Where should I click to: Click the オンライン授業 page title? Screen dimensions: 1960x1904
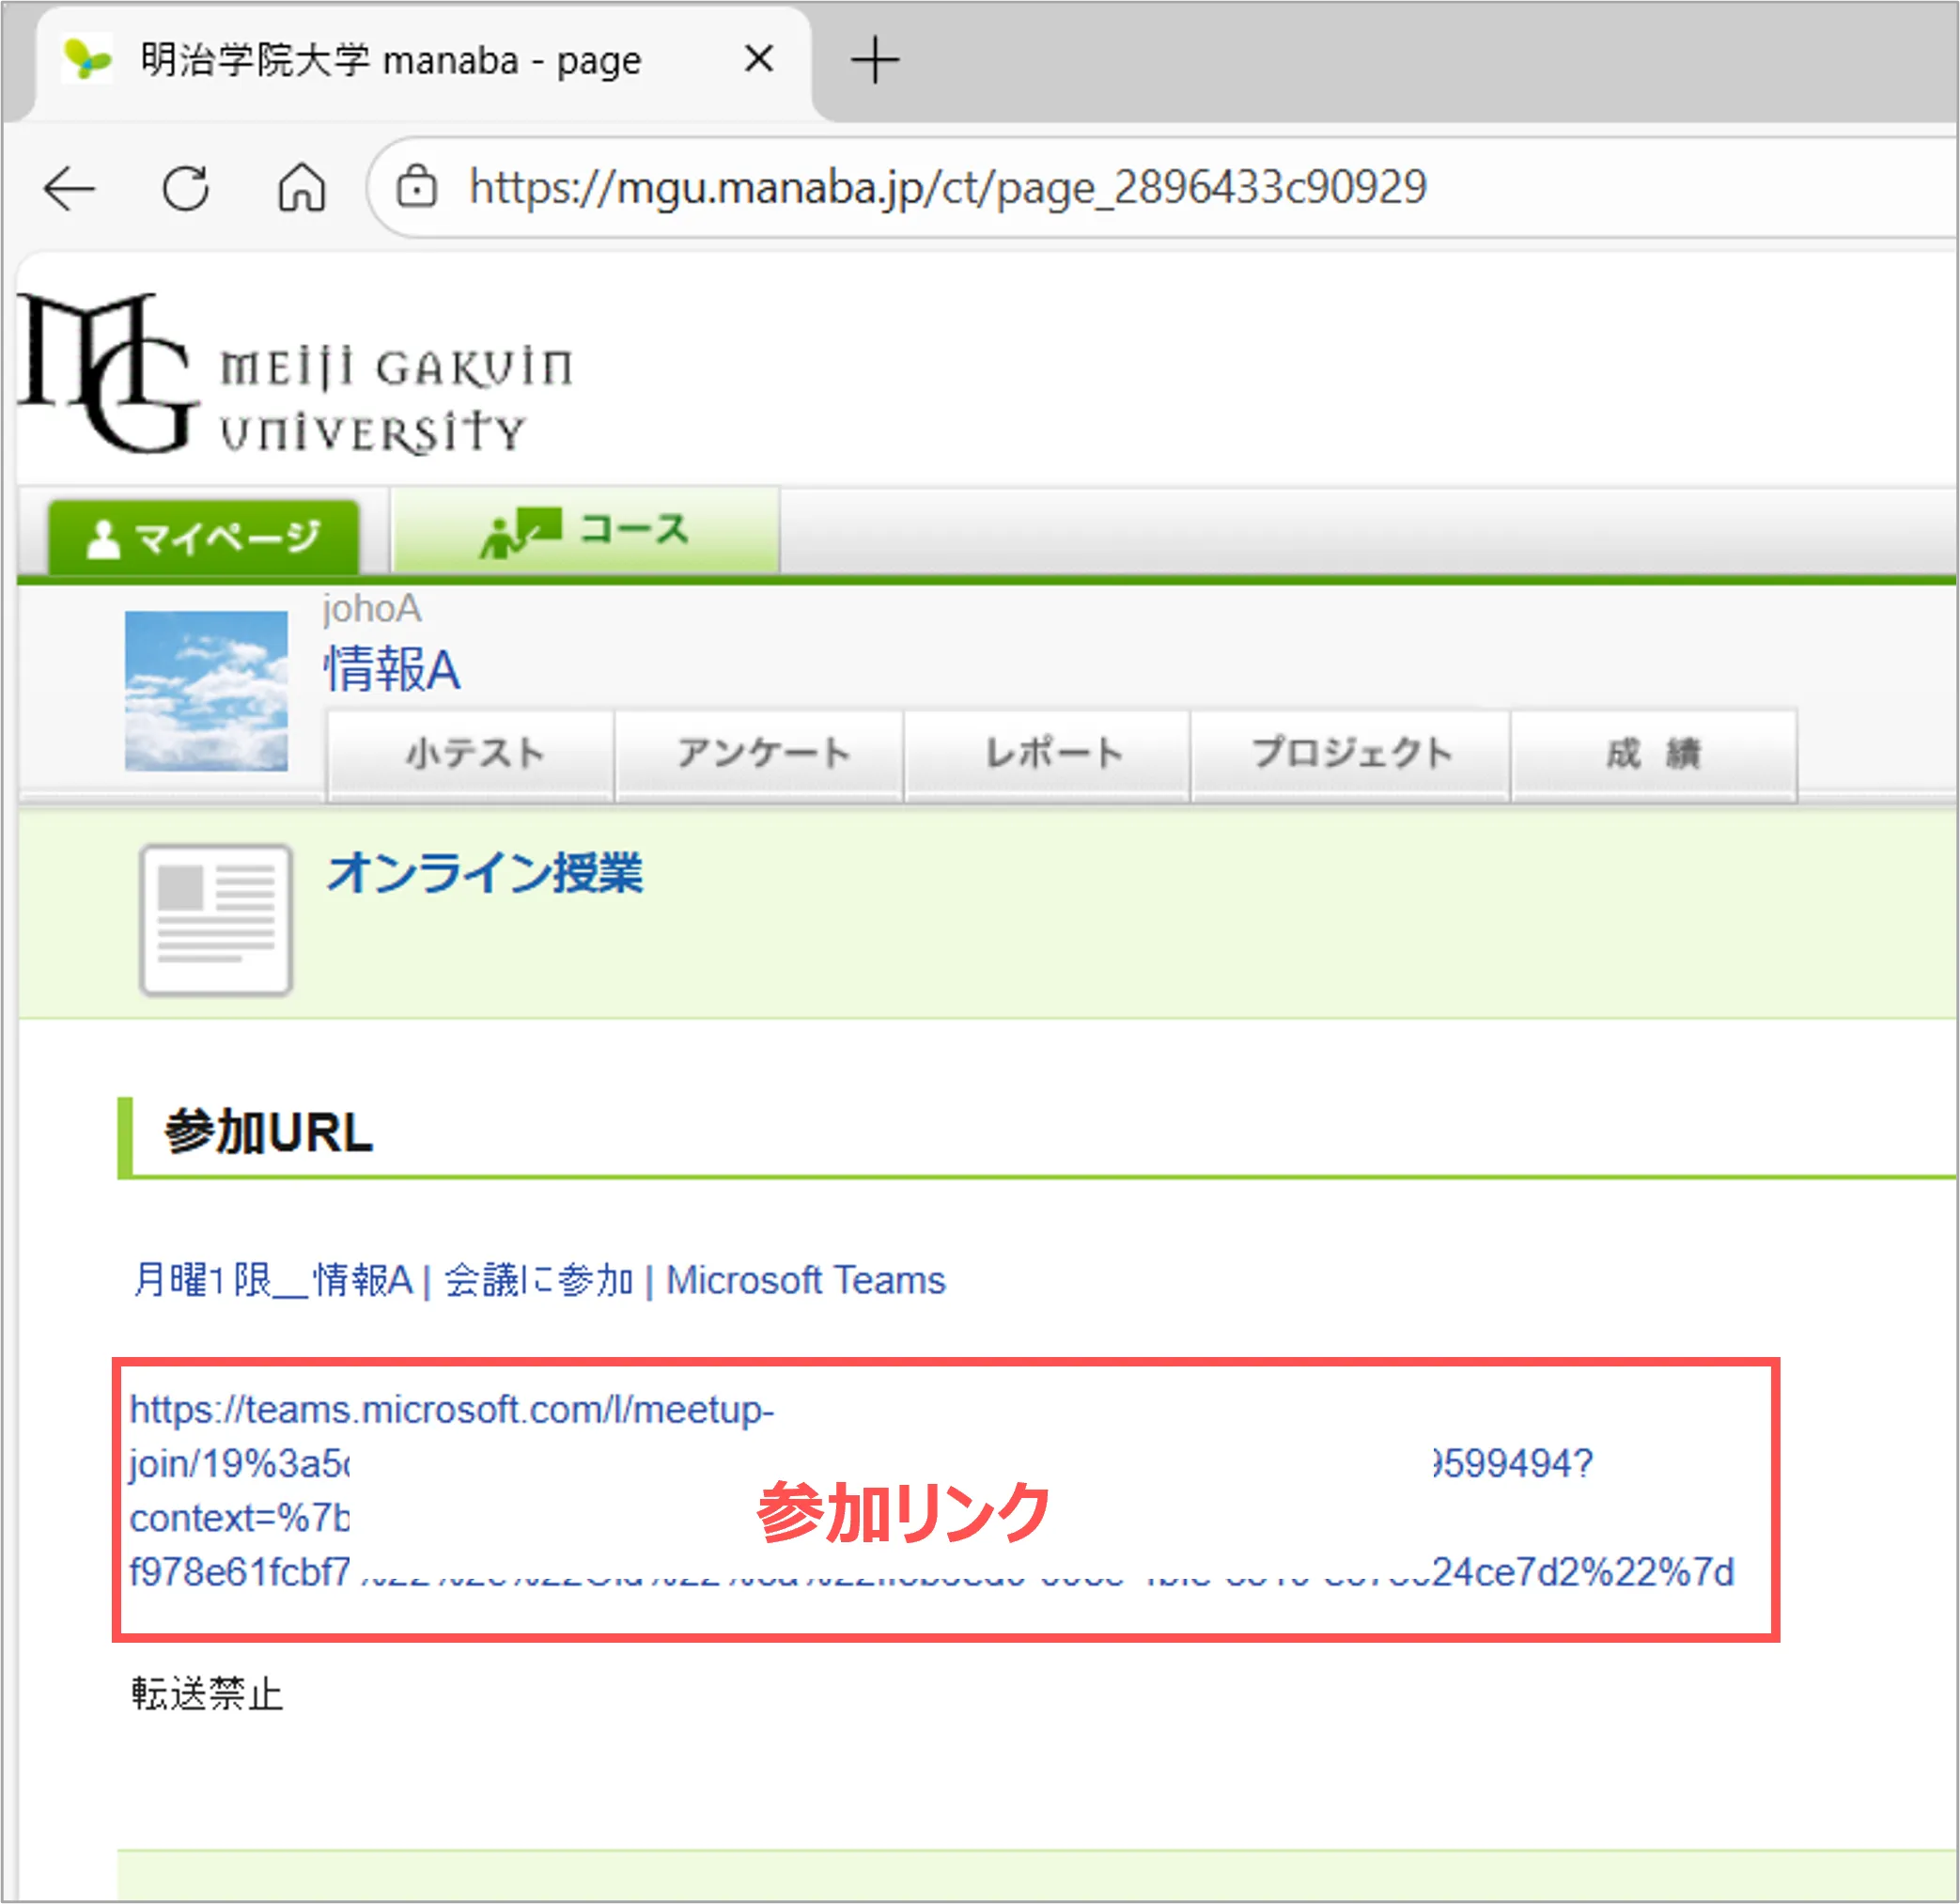[x=485, y=872]
